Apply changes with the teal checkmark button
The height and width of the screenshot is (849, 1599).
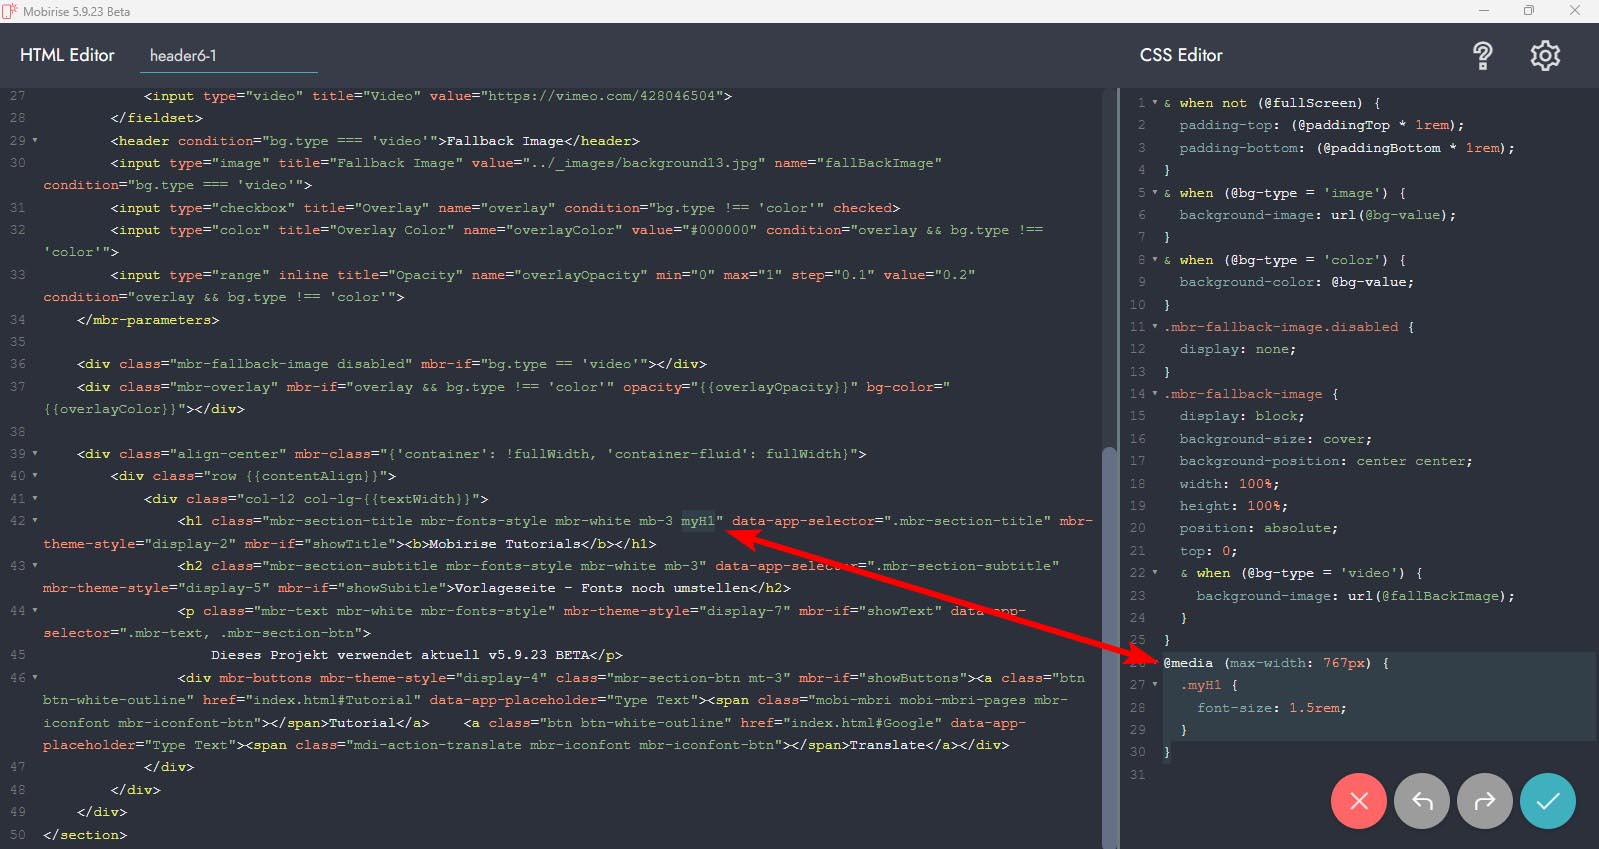1547,801
